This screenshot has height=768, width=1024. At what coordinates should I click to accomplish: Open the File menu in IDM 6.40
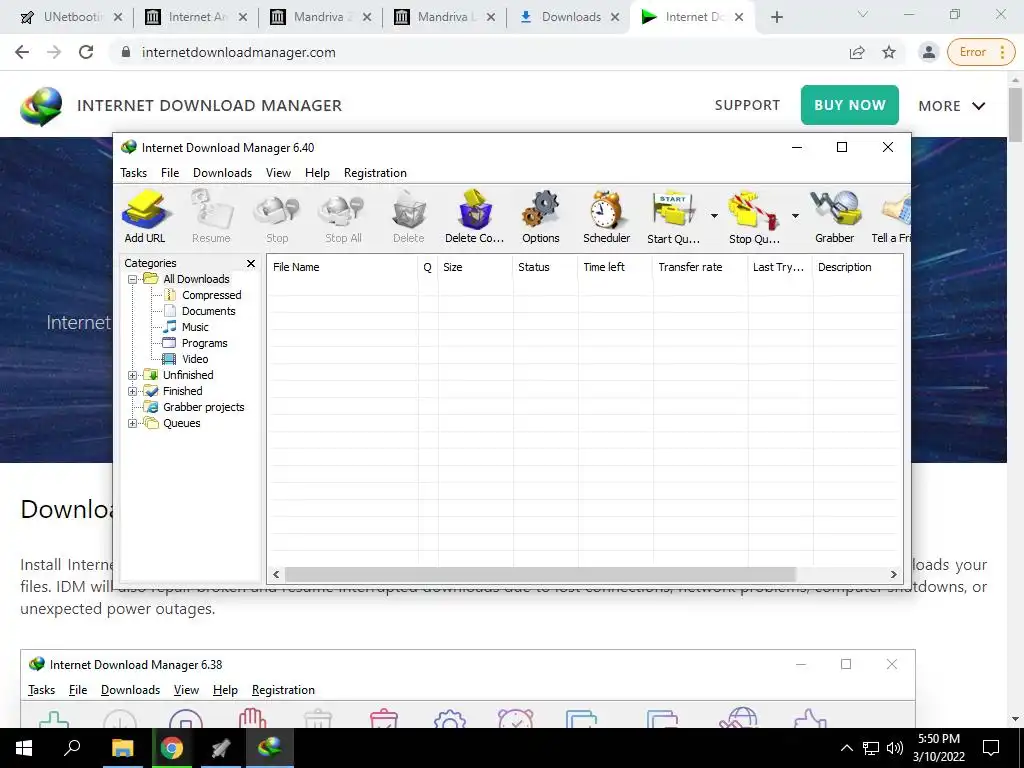[x=170, y=173]
